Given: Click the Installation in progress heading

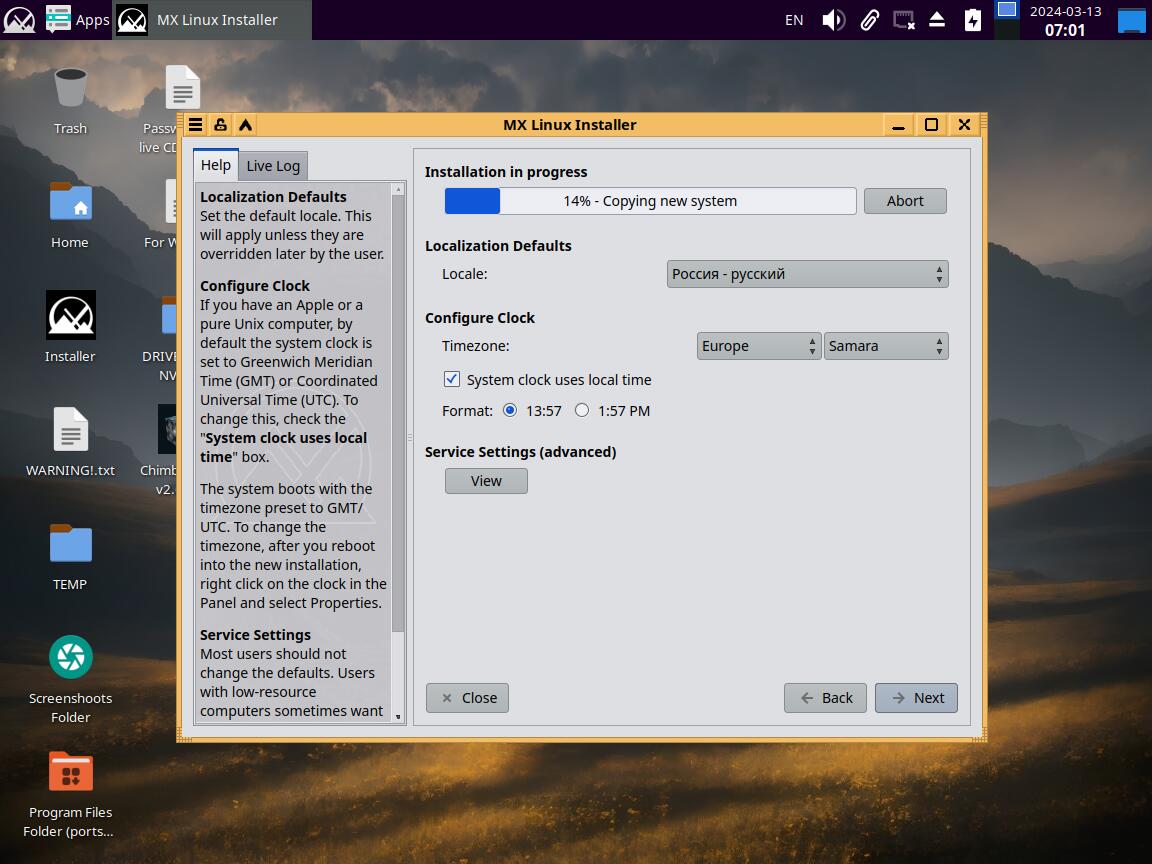Looking at the screenshot, I should tap(506, 172).
